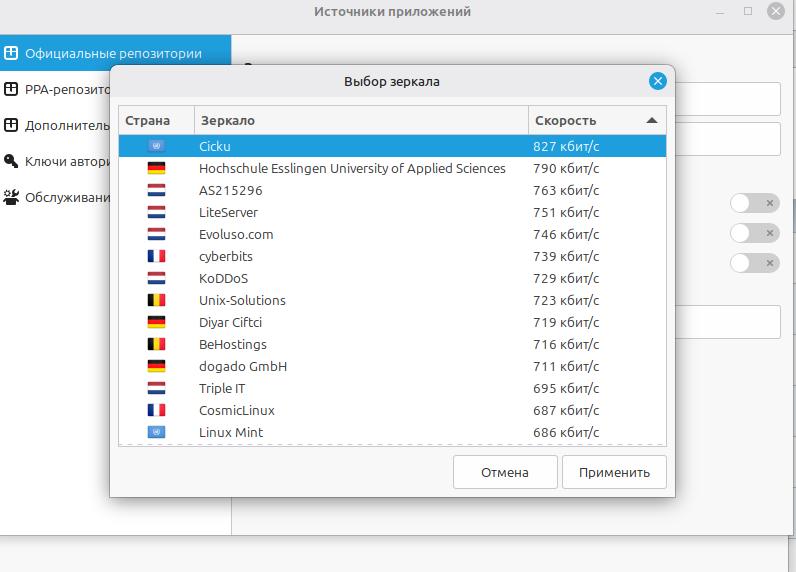Open the Additional repositories section
The width and height of the screenshot is (796, 572).
60,125
